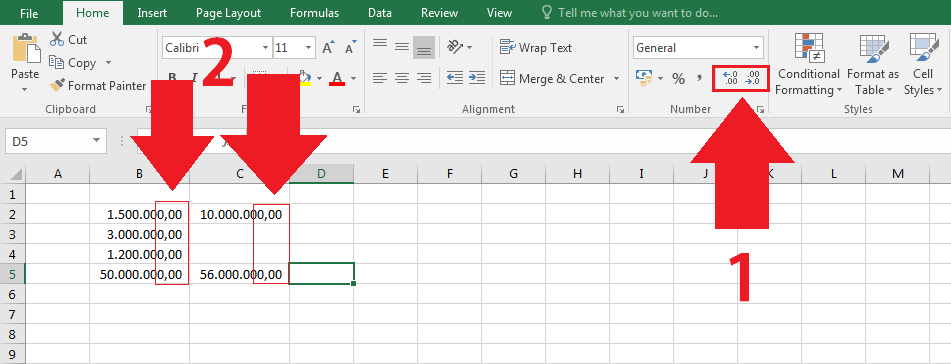Switch to the Insert tab
This screenshot has width=951, height=364.
pyautogui.click(x=153, y=13)
